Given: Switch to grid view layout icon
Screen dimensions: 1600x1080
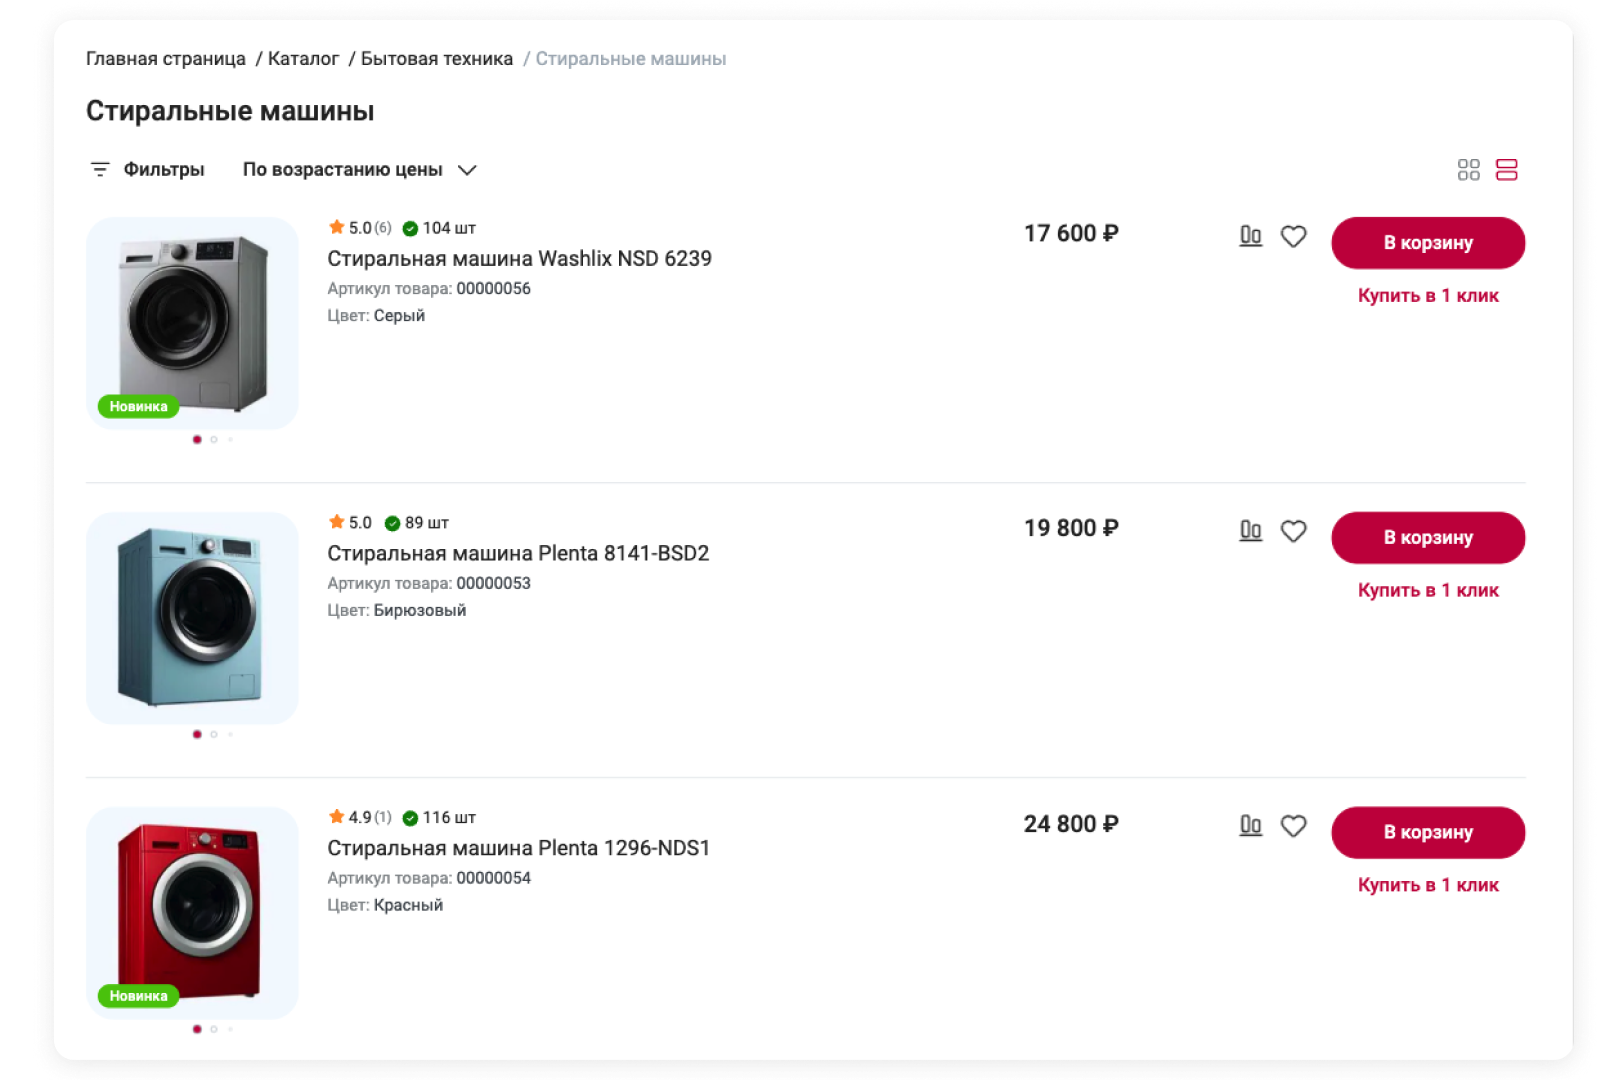Looking at the screenshot, I should (x=1468, y=170).
